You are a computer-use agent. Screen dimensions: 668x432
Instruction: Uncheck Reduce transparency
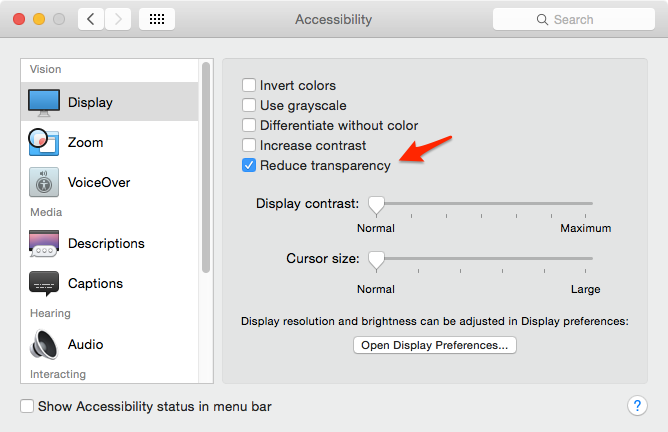point(249,166)
